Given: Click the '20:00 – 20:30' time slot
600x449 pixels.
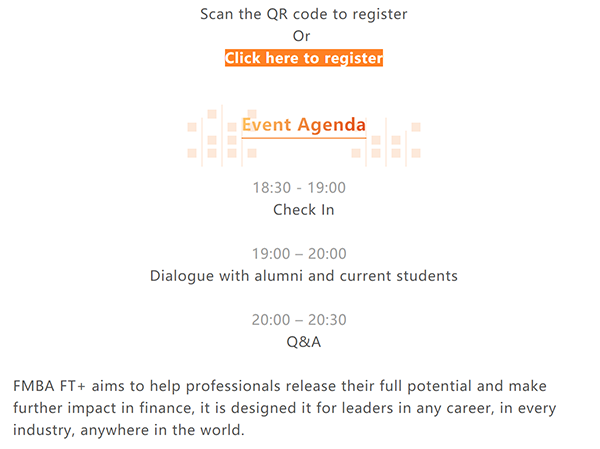Looking at the screenshot, I should tap(299, 320).
